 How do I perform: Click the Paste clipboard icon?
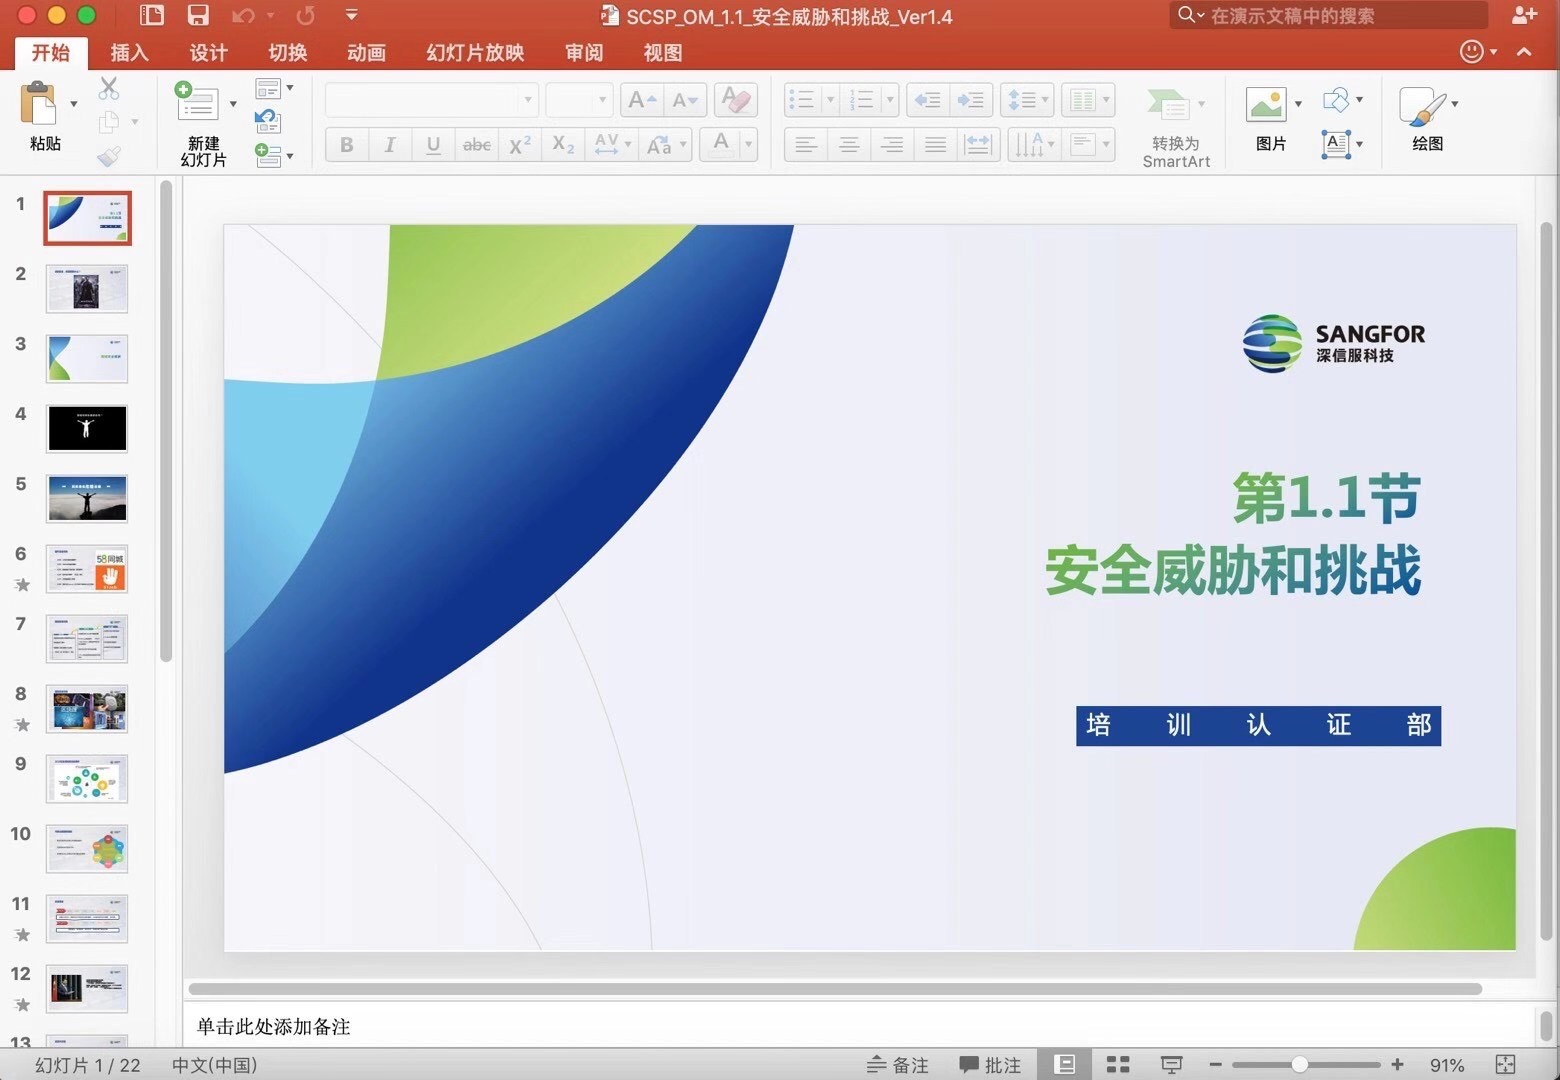(39, 103)
